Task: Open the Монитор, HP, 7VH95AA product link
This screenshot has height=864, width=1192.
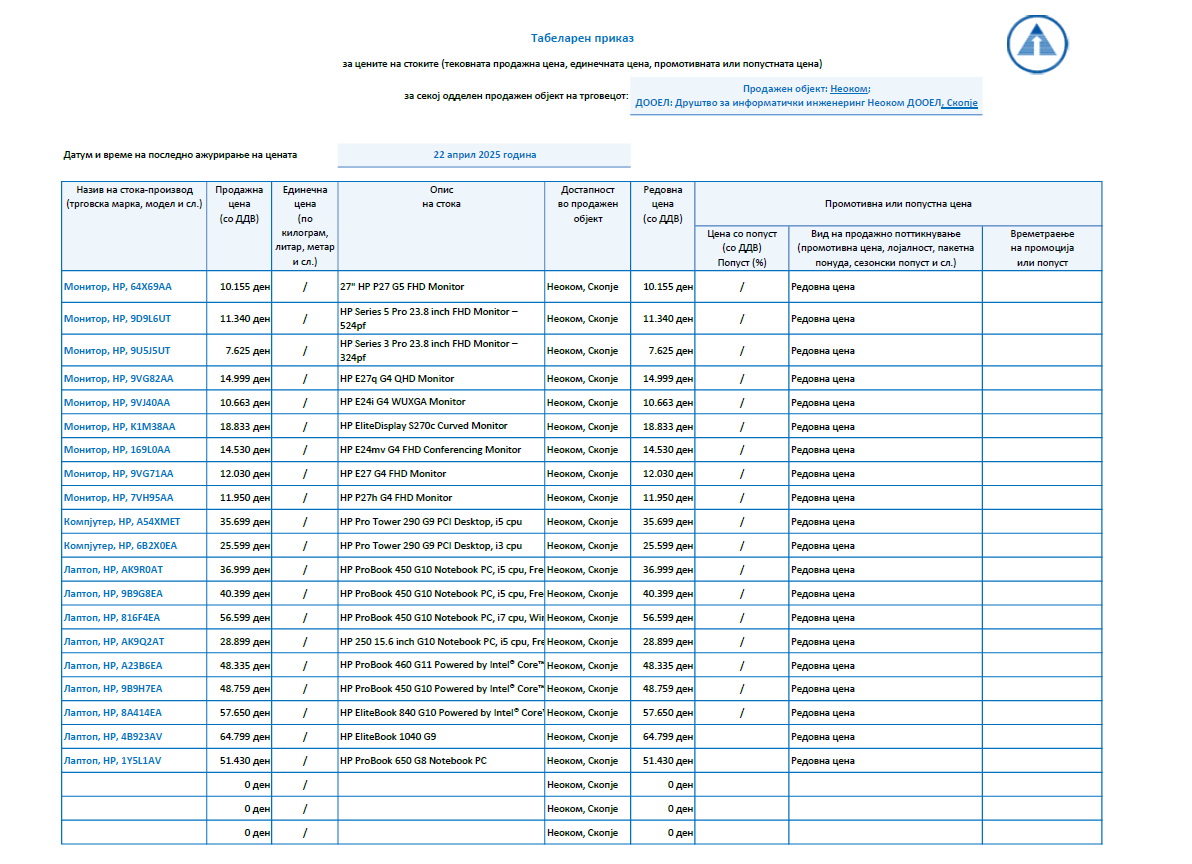Action: coord(119,498)
